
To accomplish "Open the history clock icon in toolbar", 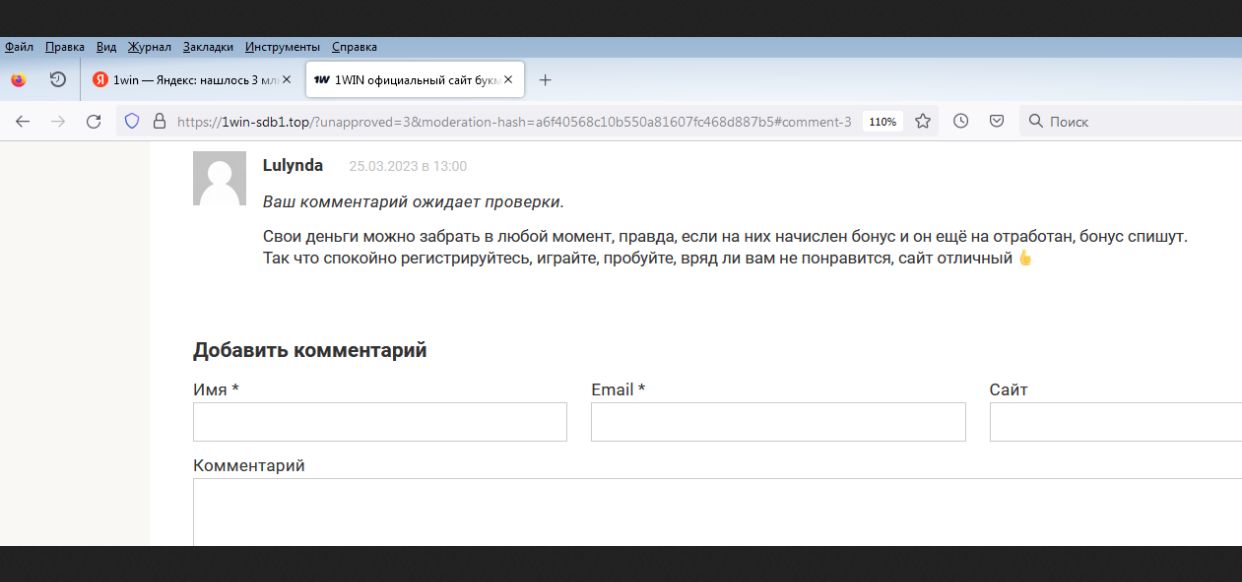I will click(x=960, y=122).
